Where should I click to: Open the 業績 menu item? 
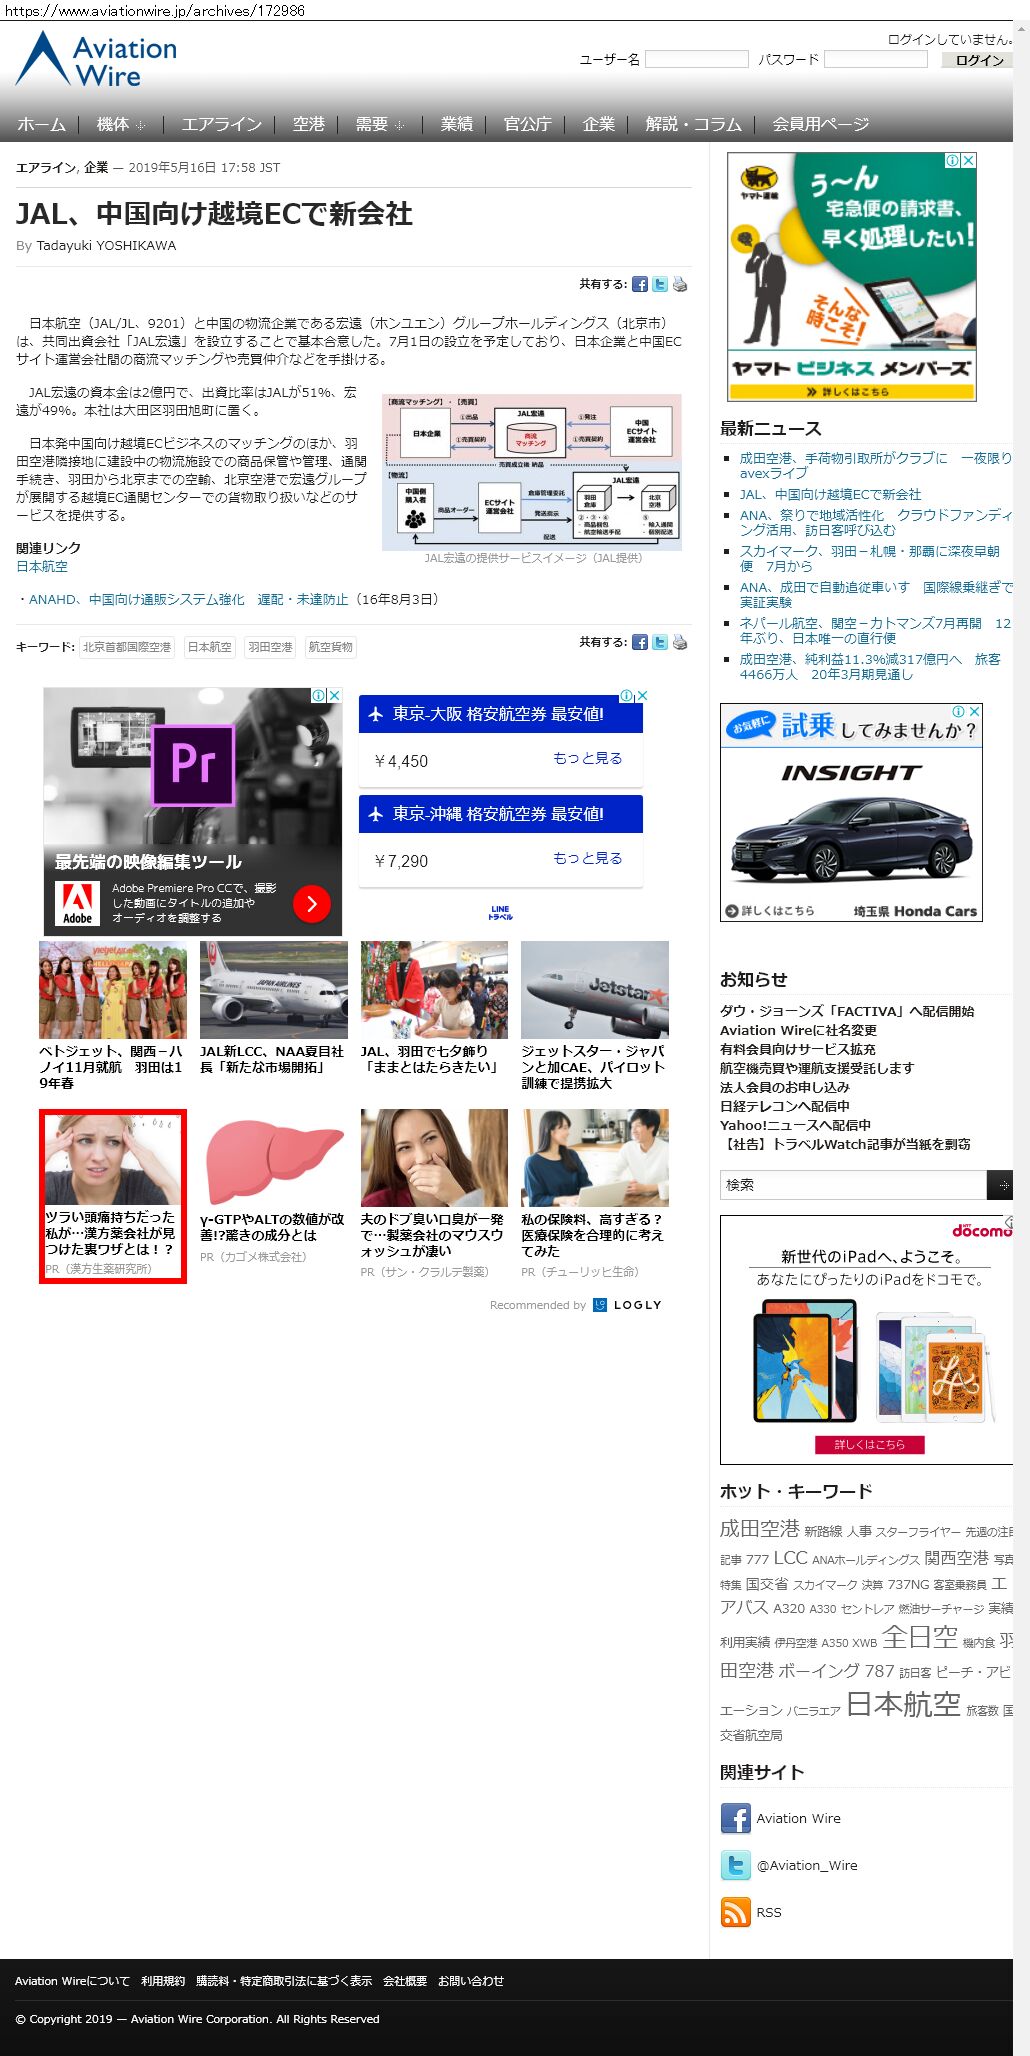tap(456, 124)
